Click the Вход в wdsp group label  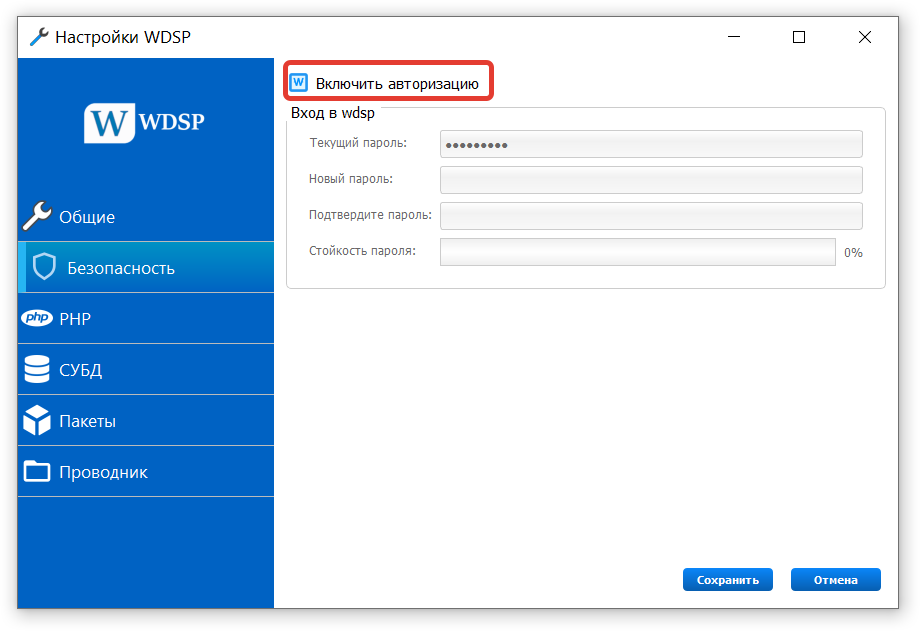pos(333,113)
